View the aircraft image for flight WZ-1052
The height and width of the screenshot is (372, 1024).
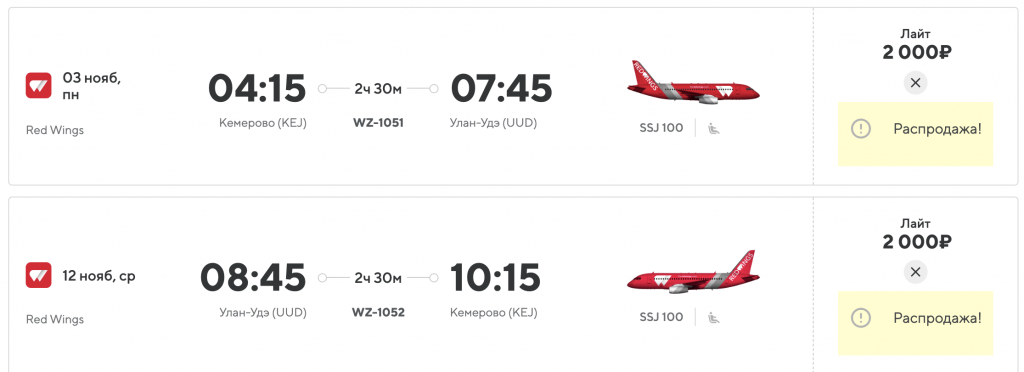[693, 272]
